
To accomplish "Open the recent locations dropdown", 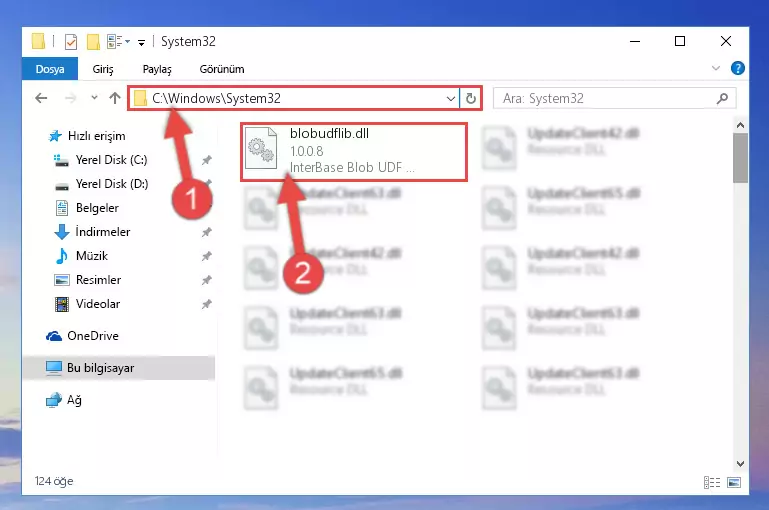I will pos(94,98).
